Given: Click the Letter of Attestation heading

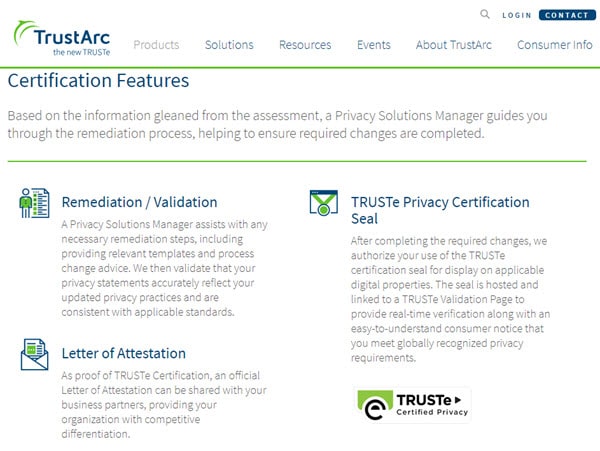Looking at the screenshot, I should pos(124,353).
